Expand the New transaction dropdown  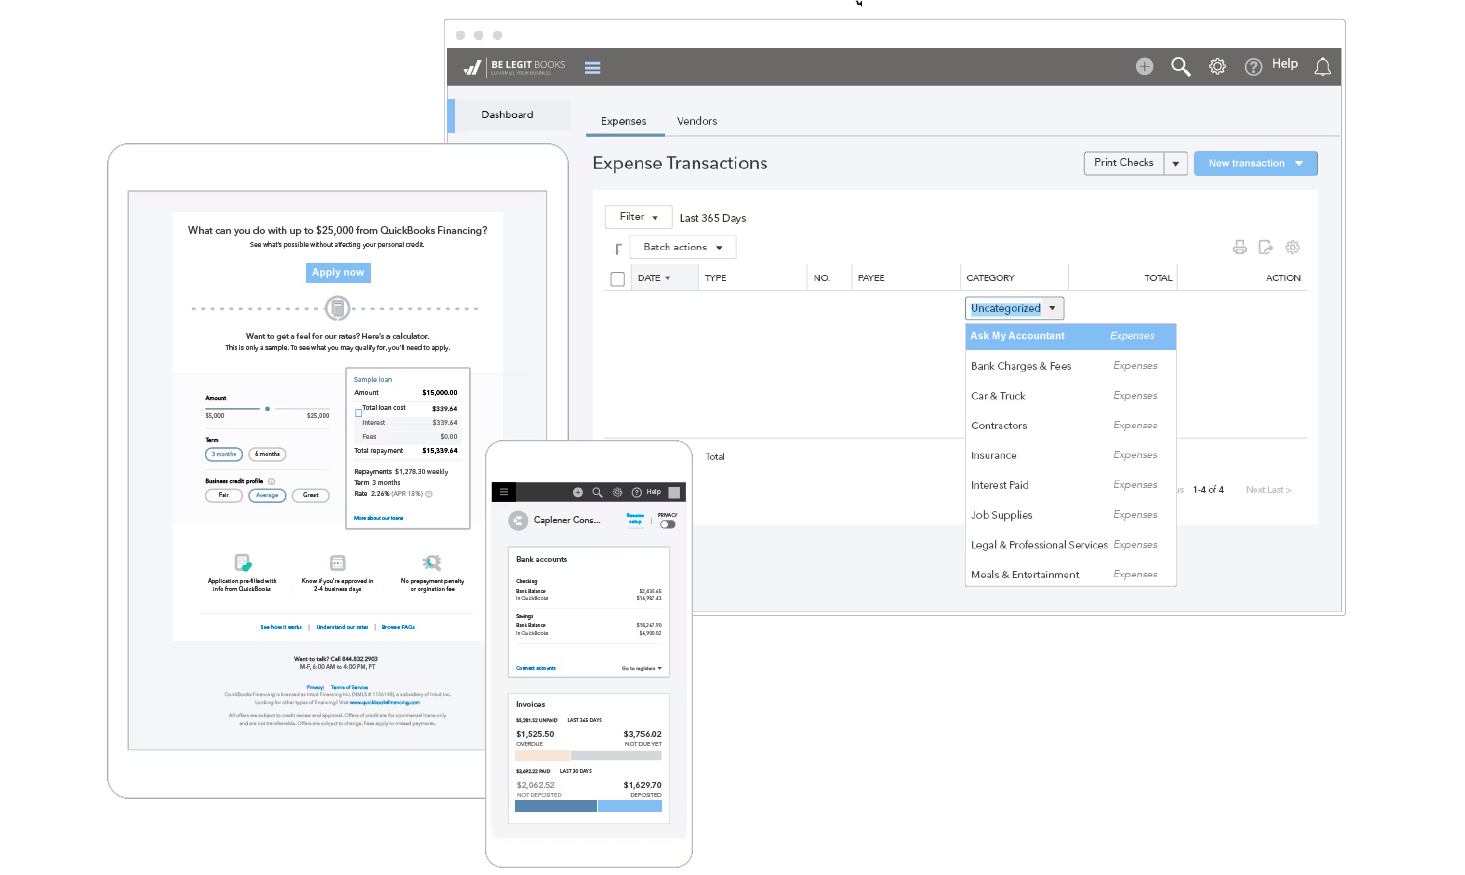point(1299,163)
